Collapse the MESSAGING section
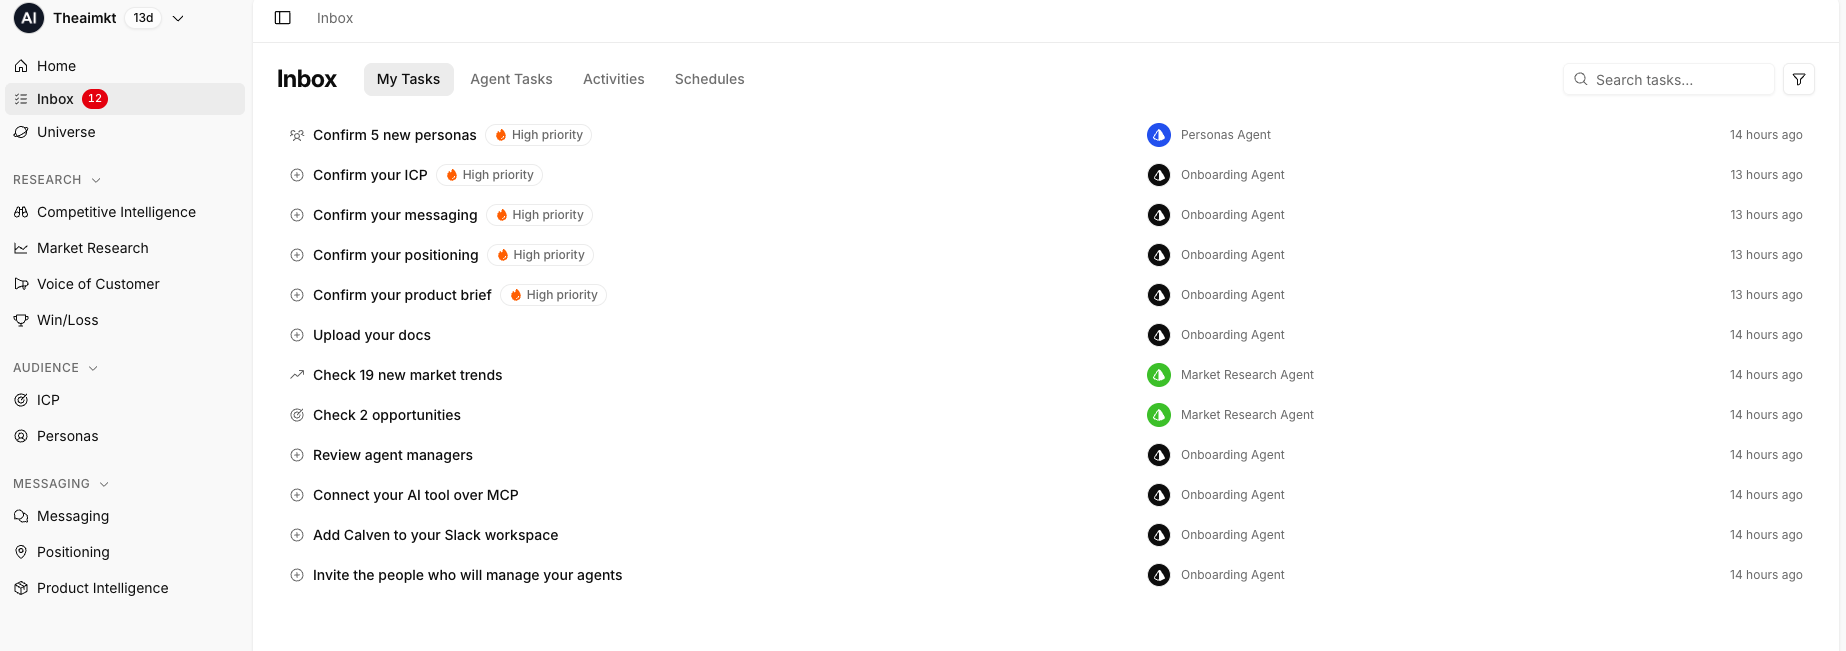This screenshot has height=651, width=1846. tap(61, 484)
